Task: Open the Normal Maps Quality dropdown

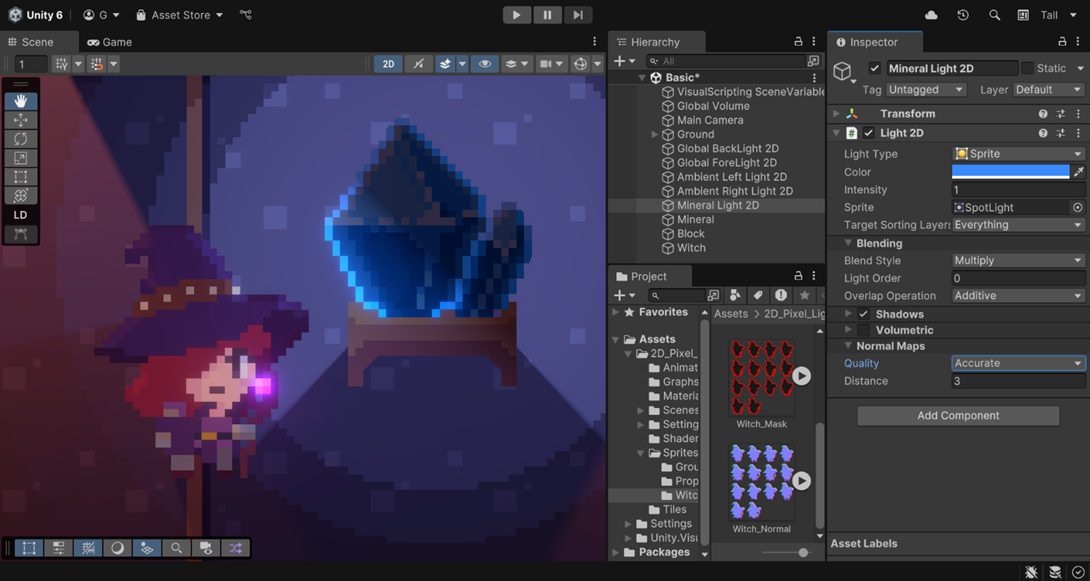Action: (x=1018, y=363)
